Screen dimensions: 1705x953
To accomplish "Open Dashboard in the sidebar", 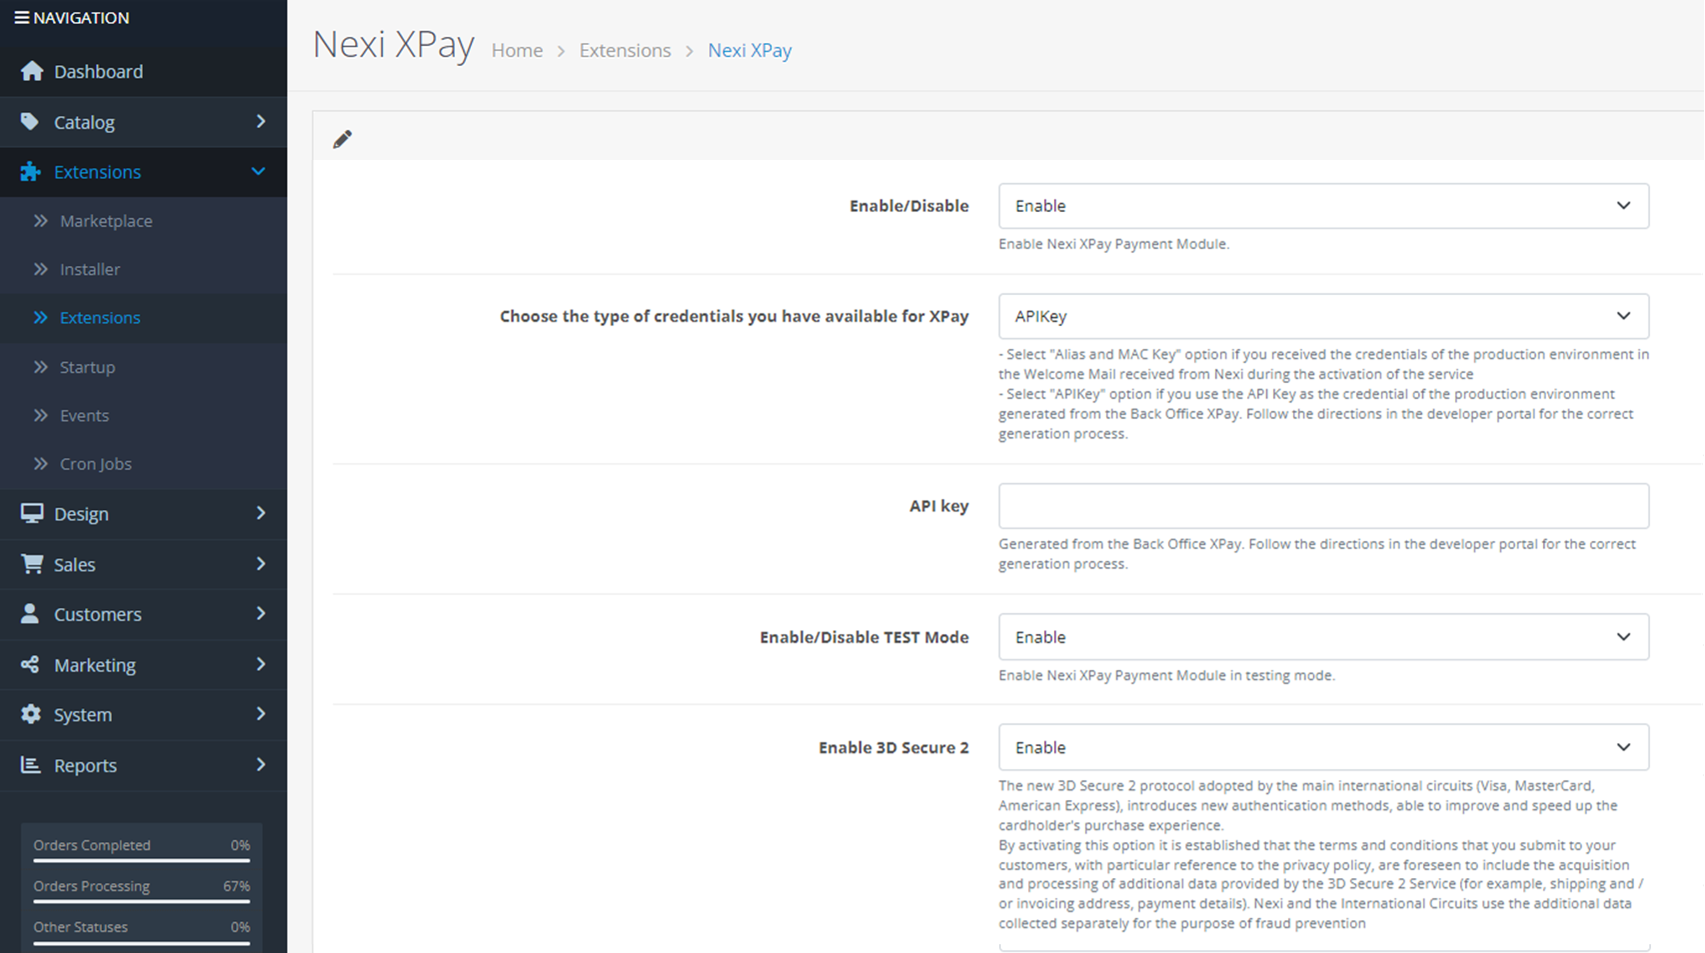I will click(x=143, y=71).
